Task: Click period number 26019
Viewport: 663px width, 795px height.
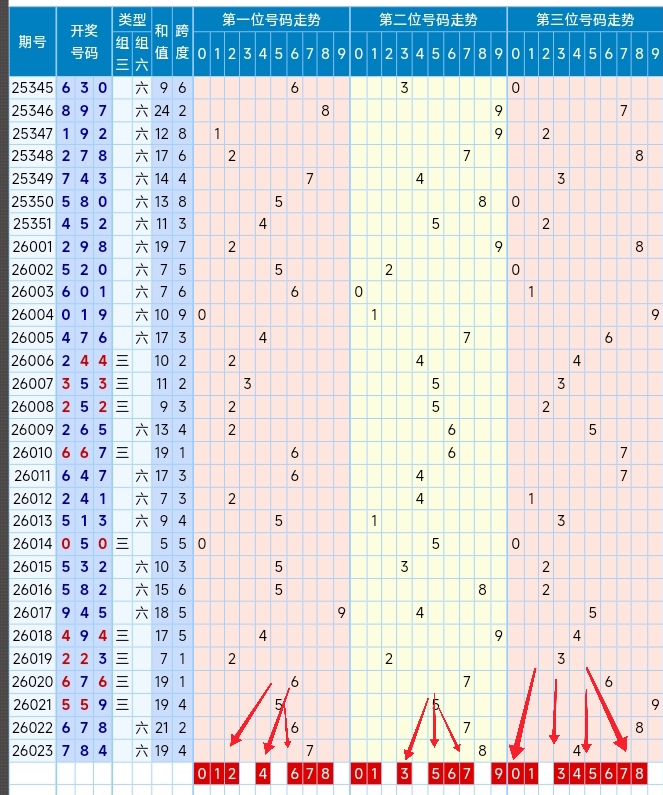Action: click(x=32, y=659)
